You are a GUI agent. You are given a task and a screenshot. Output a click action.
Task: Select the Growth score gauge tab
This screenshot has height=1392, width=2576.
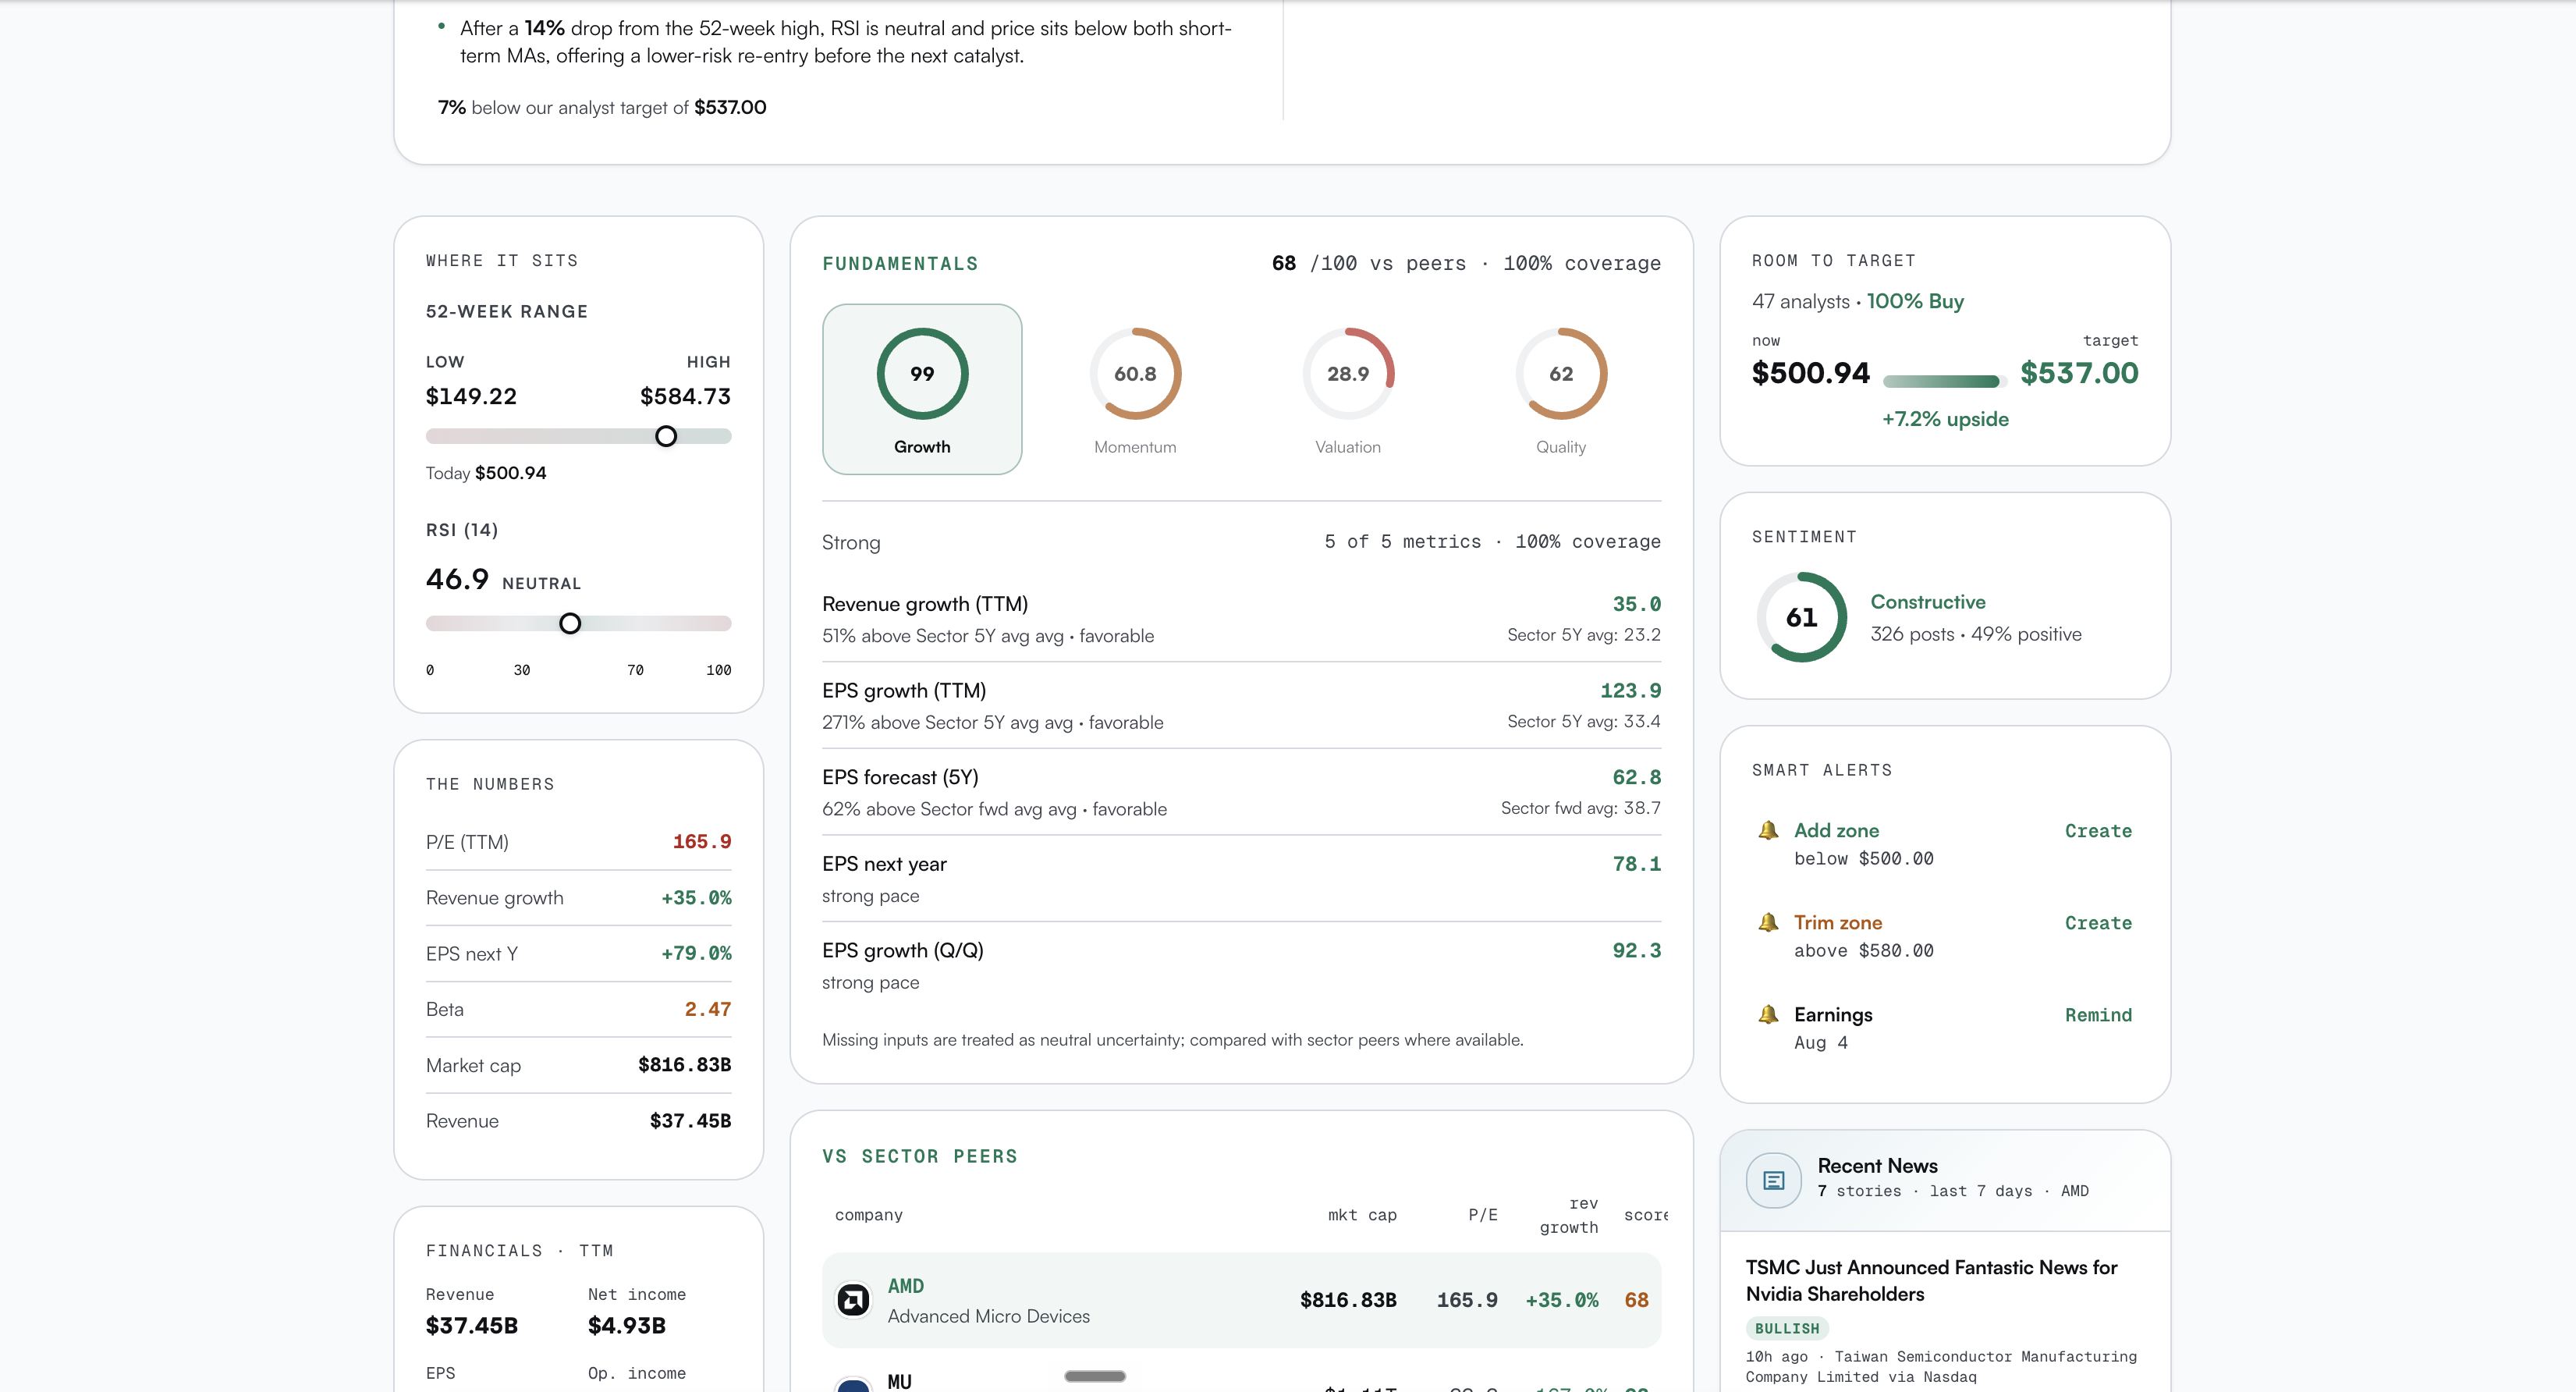point(921,389)
